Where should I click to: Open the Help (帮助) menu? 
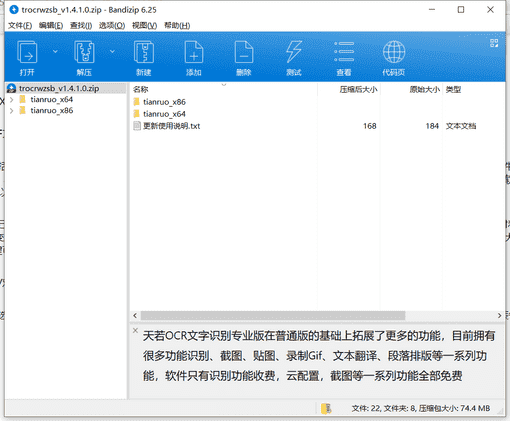(177, 25)
